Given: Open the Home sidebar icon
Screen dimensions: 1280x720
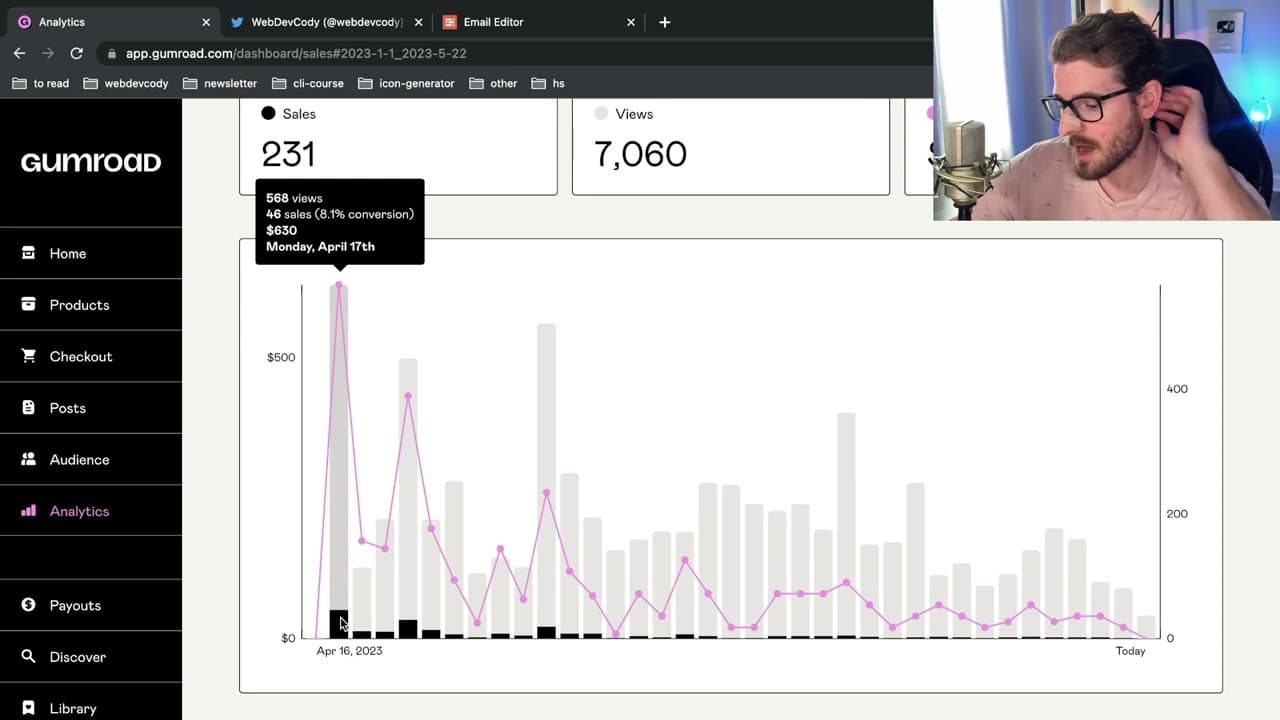Looking at the screenshot, I should [29, 253].
